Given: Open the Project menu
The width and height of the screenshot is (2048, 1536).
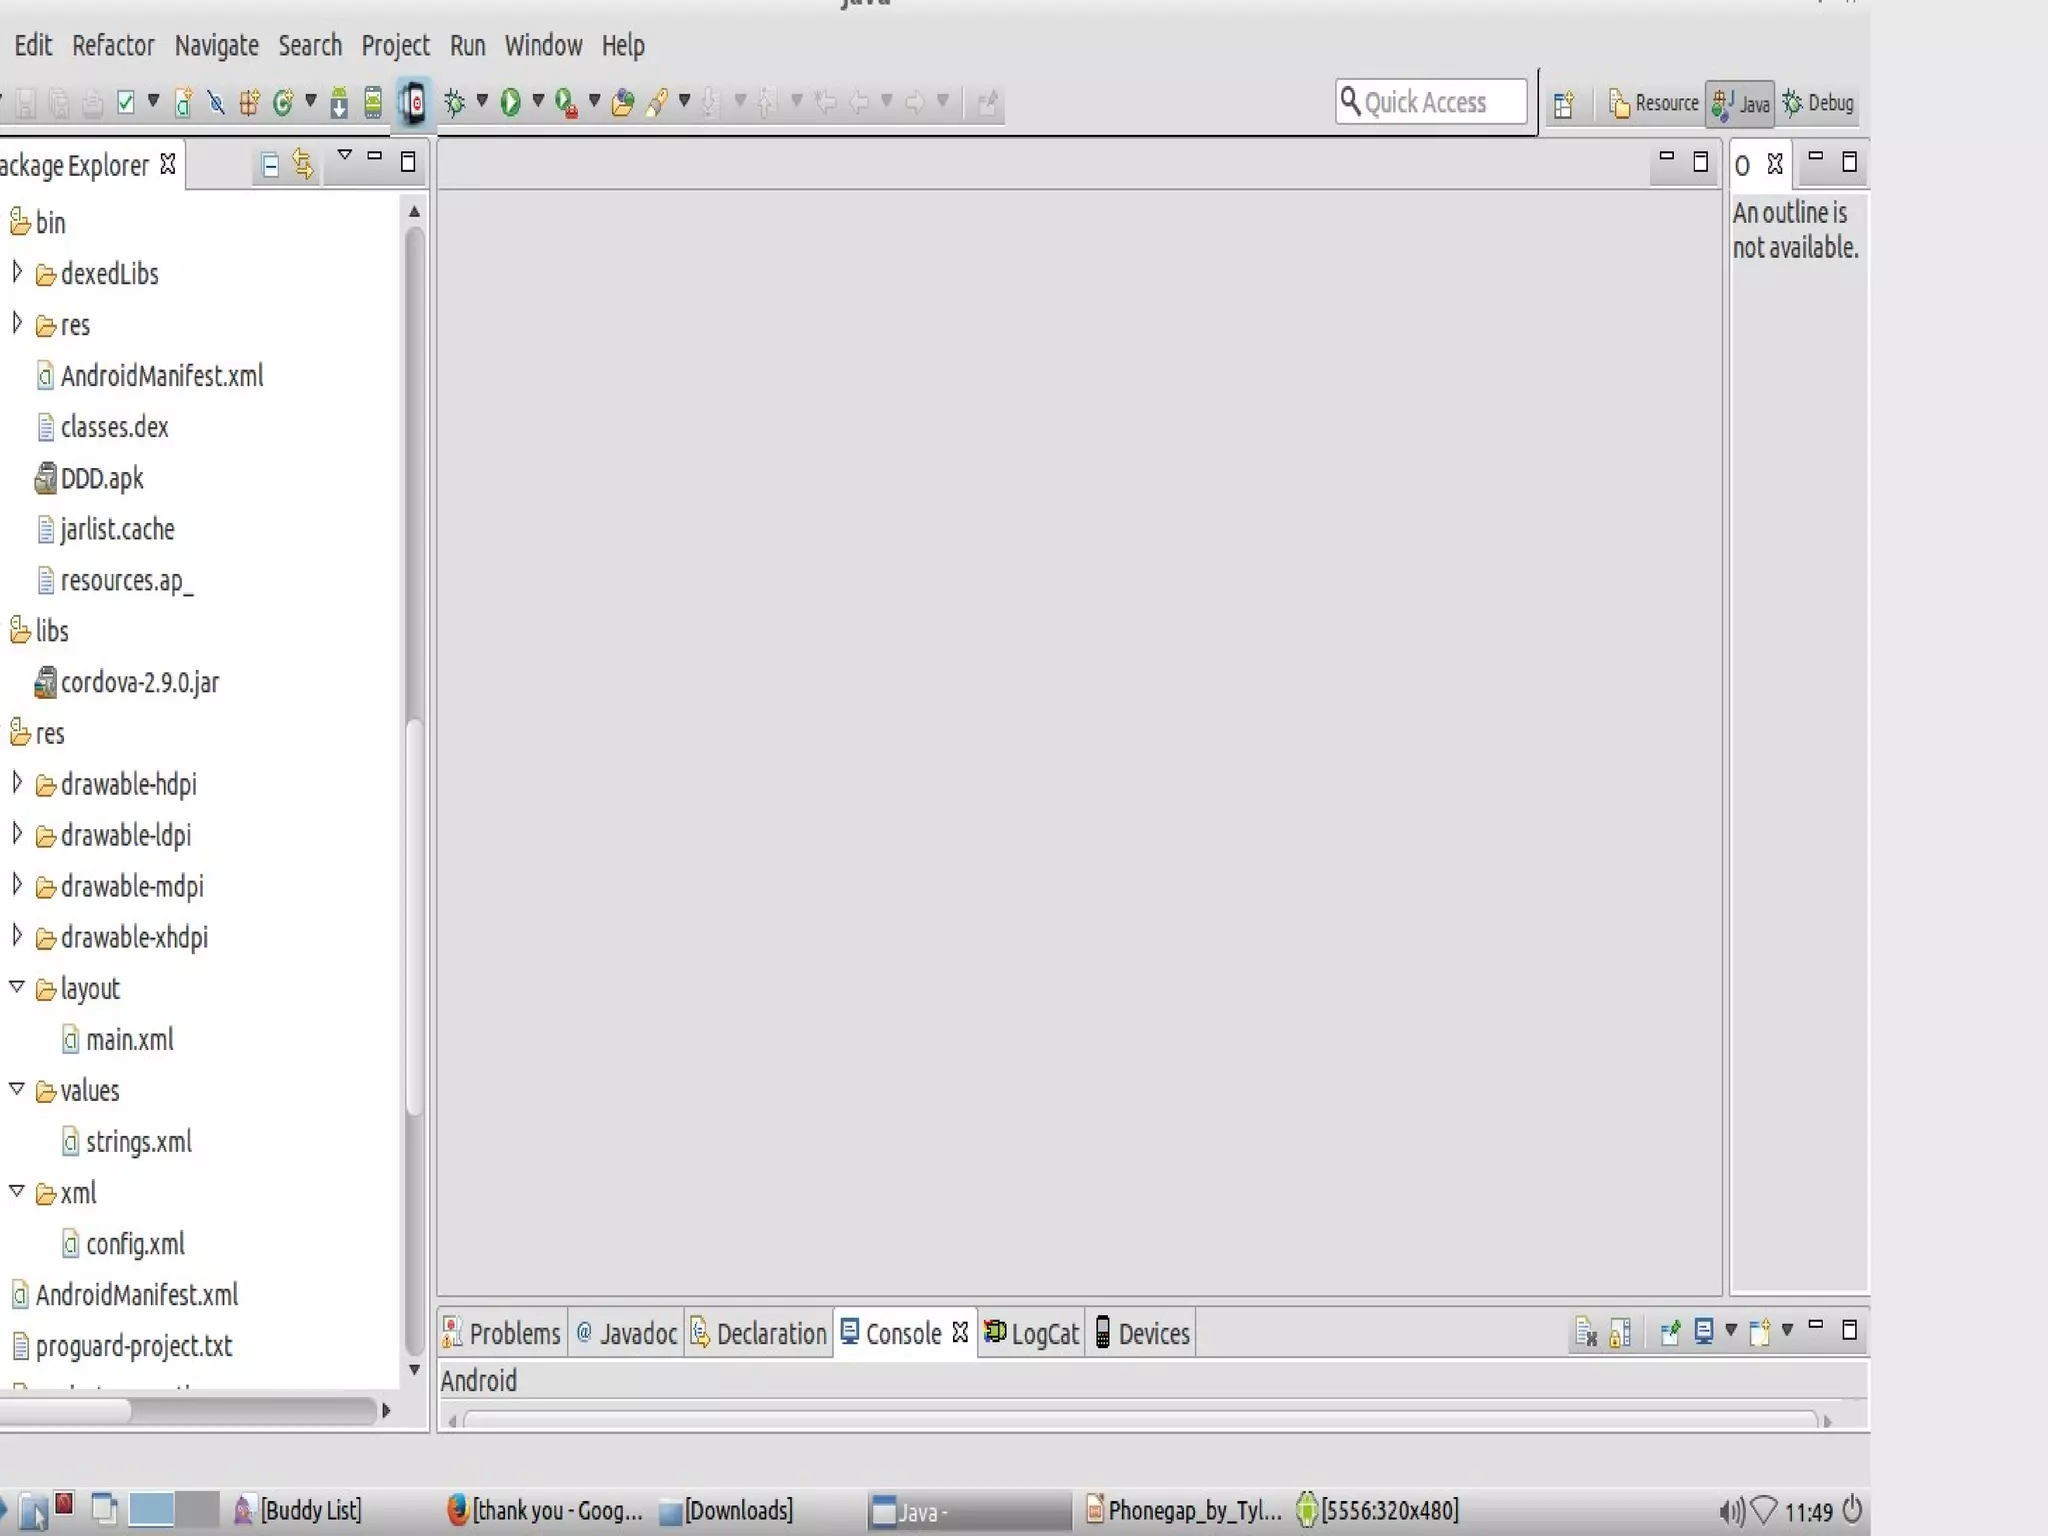Looking at the screenshot, I should [395, 46].
